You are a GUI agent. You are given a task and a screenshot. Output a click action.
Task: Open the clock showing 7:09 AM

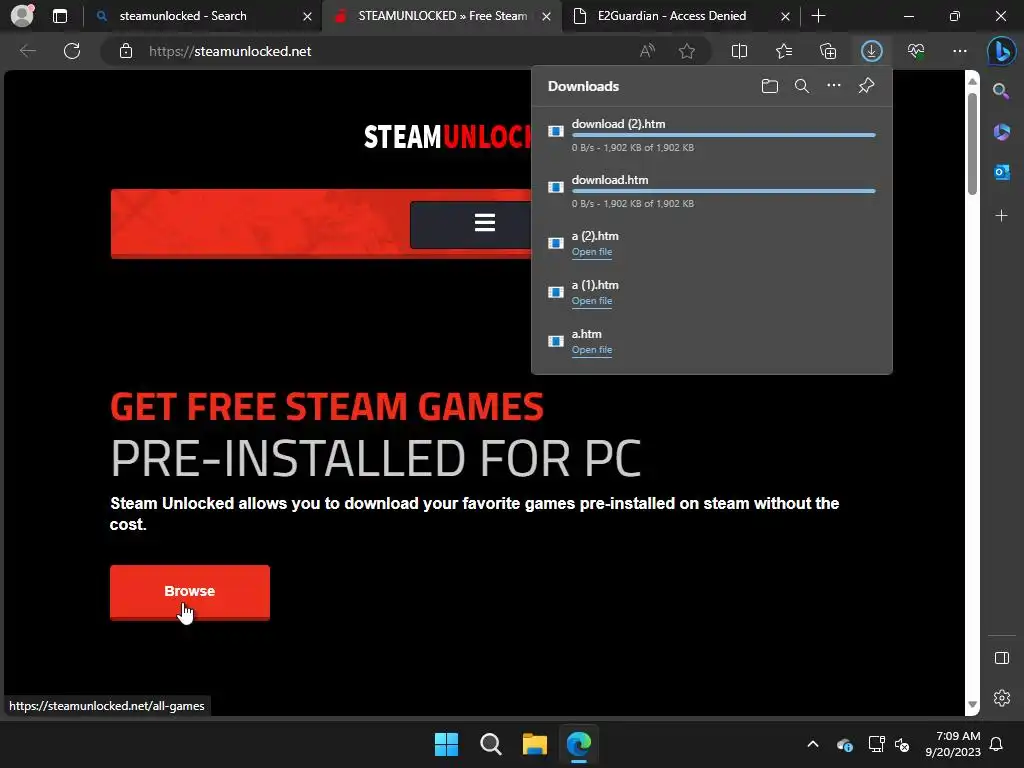[953, 744]
